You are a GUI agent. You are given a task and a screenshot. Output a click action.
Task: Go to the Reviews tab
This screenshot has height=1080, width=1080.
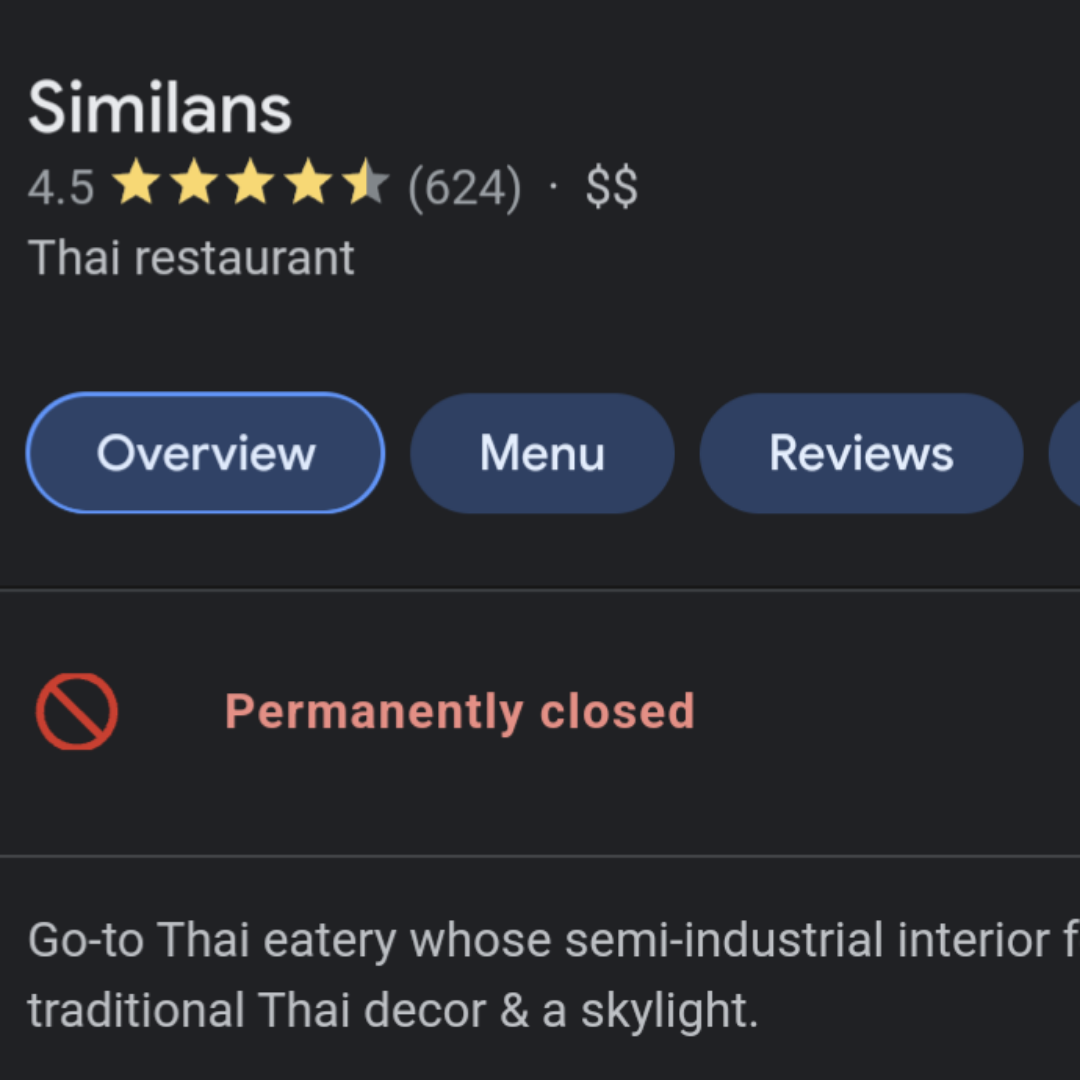[861, 453]
